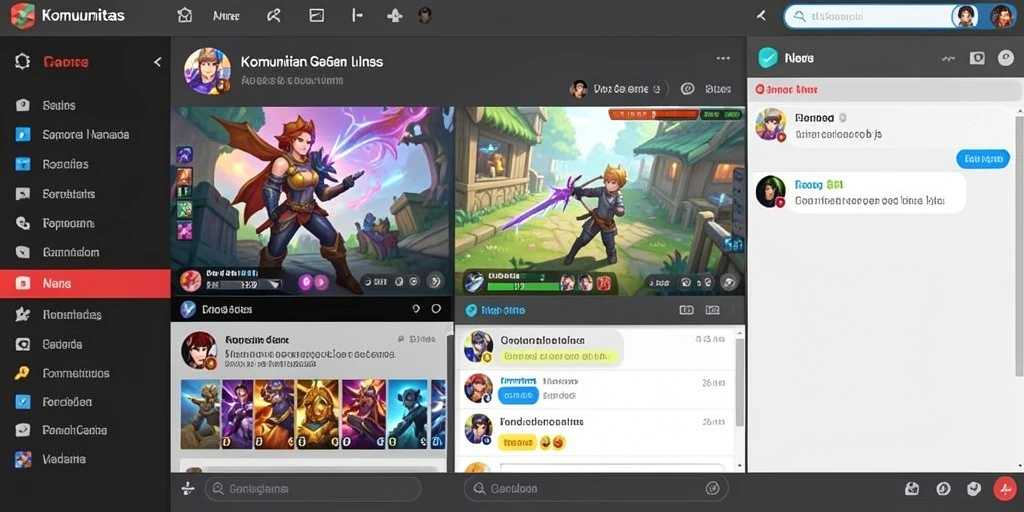Focus the top-right search field
The height and width of the screenshot is (512, 1024).
point(866,16)
